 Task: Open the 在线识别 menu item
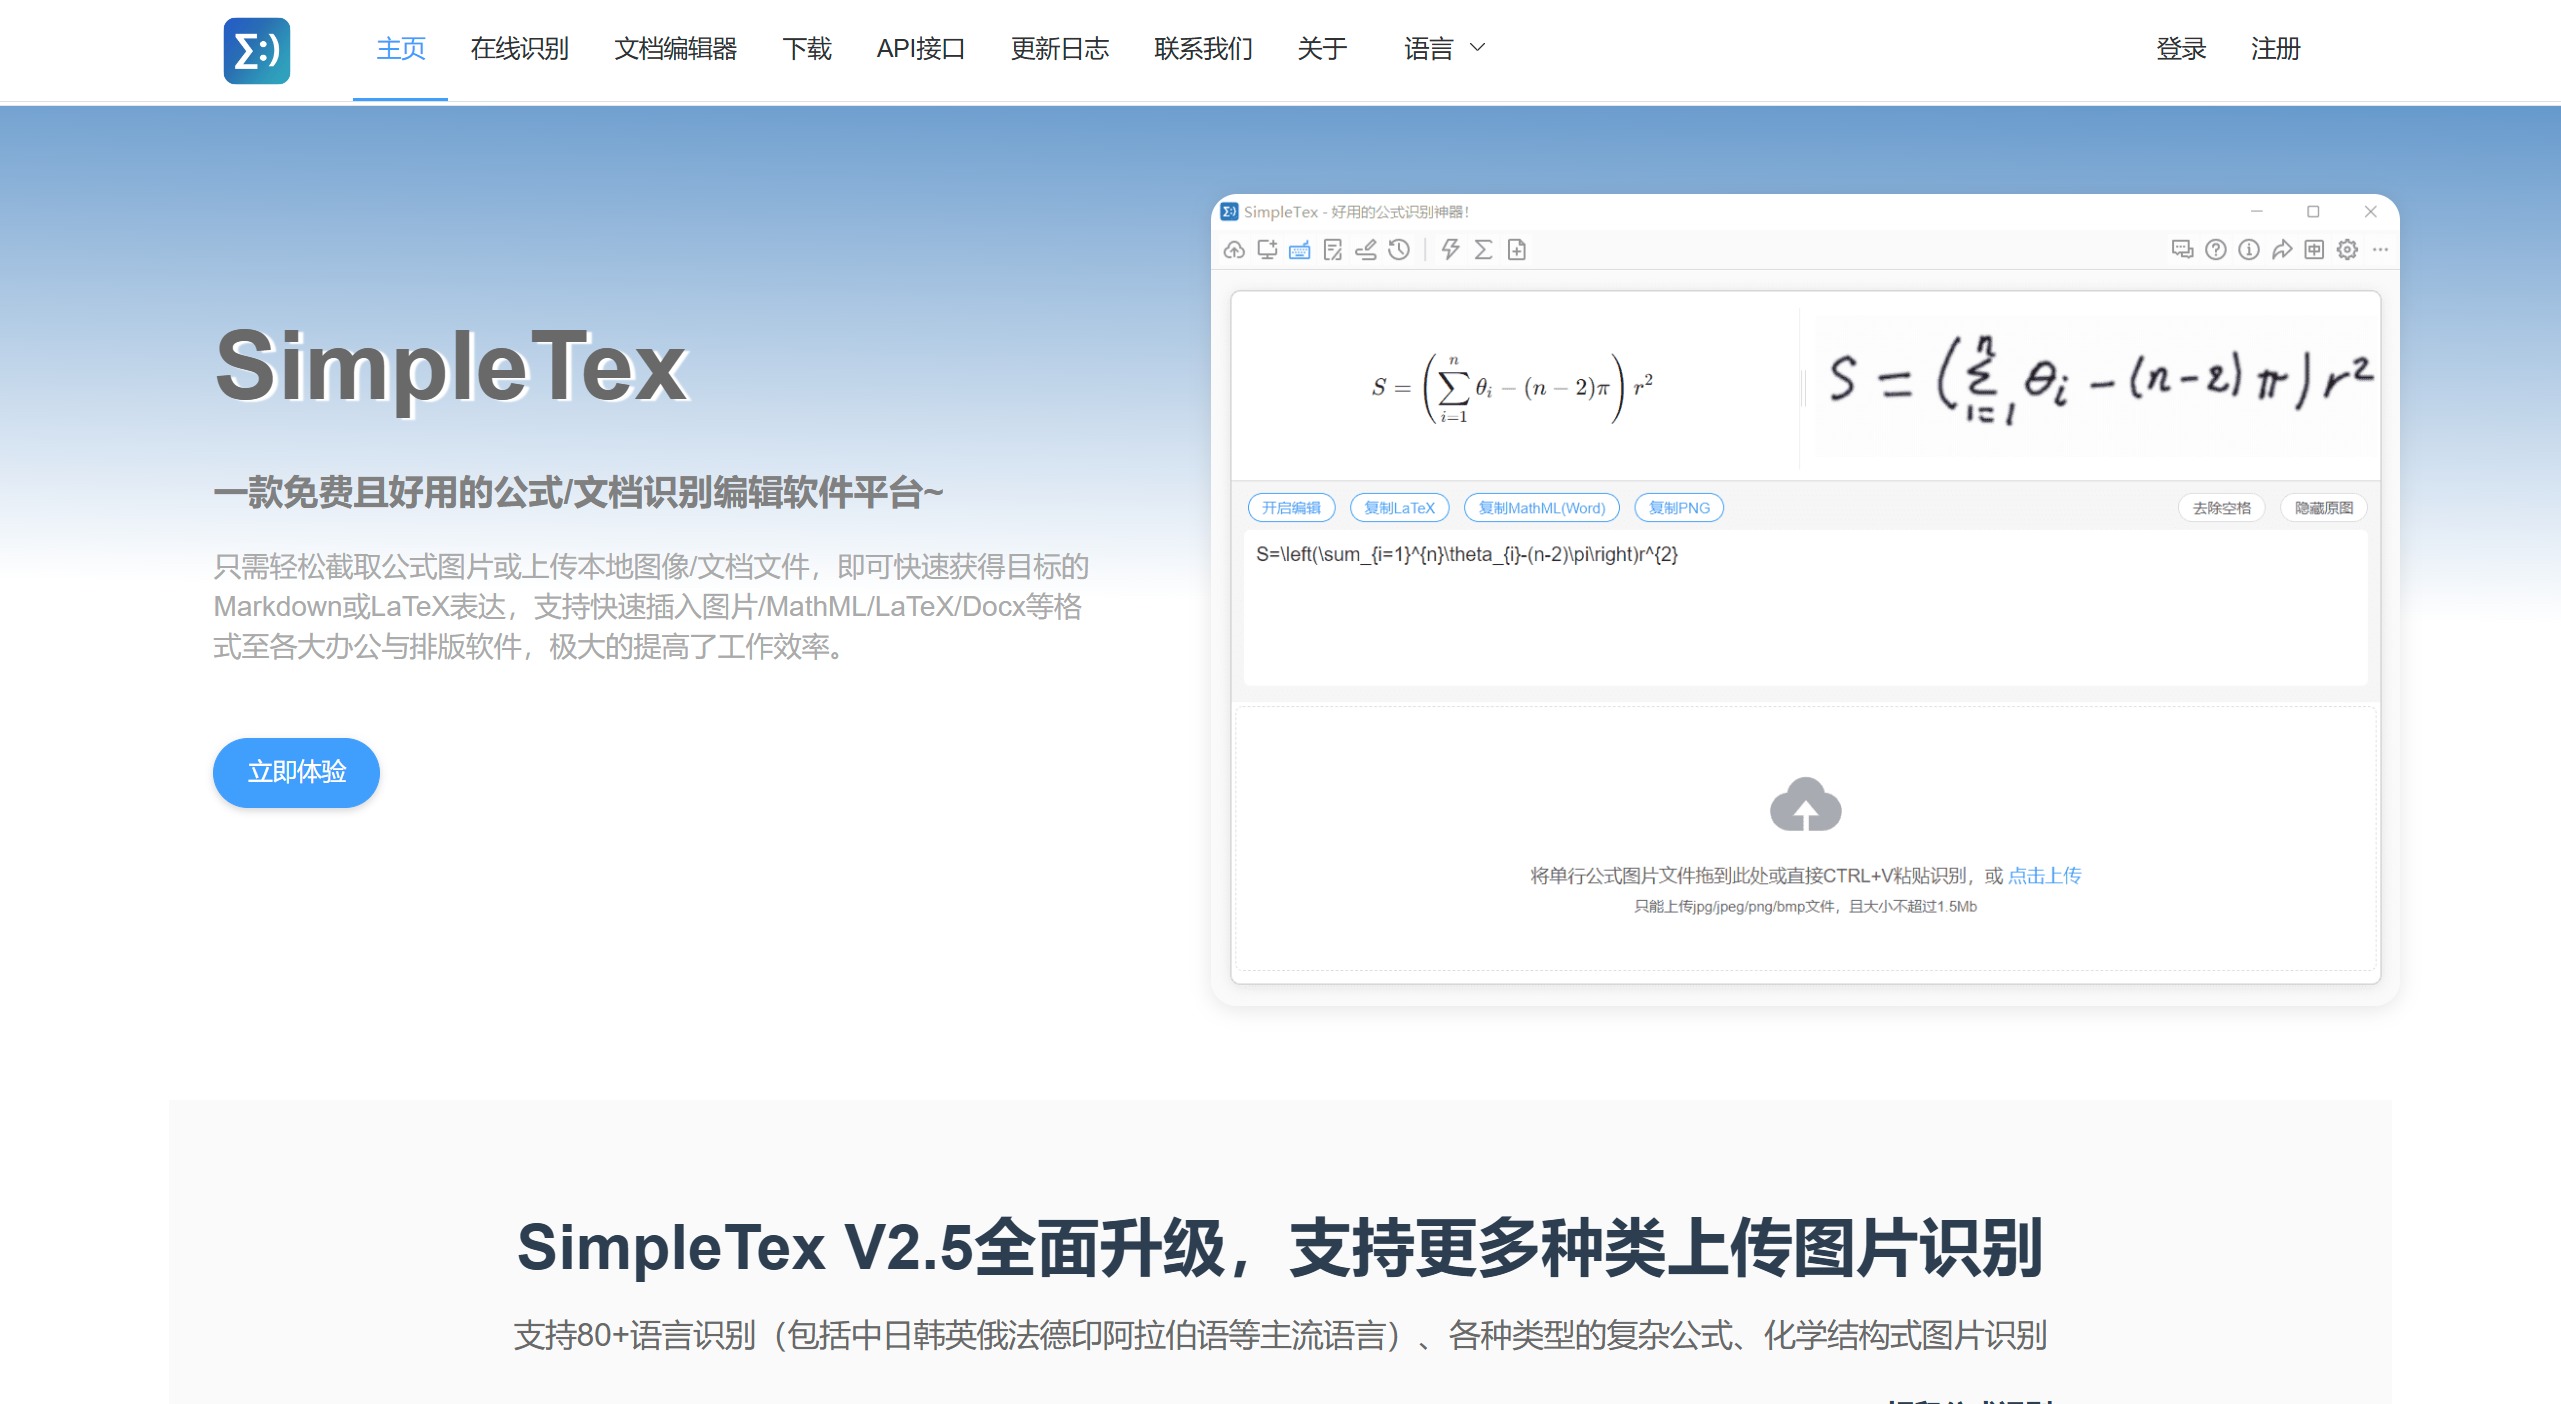click(520, 49)
